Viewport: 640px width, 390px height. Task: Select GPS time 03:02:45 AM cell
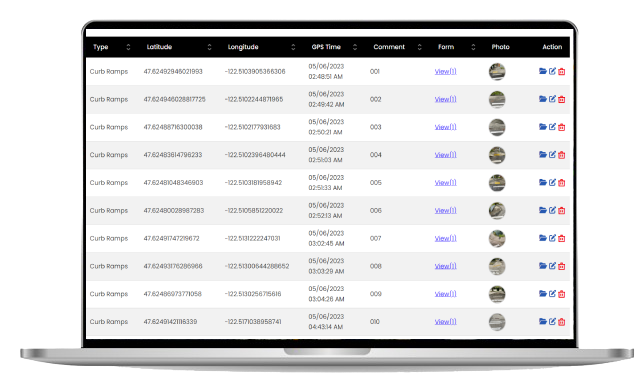[326, 238]
